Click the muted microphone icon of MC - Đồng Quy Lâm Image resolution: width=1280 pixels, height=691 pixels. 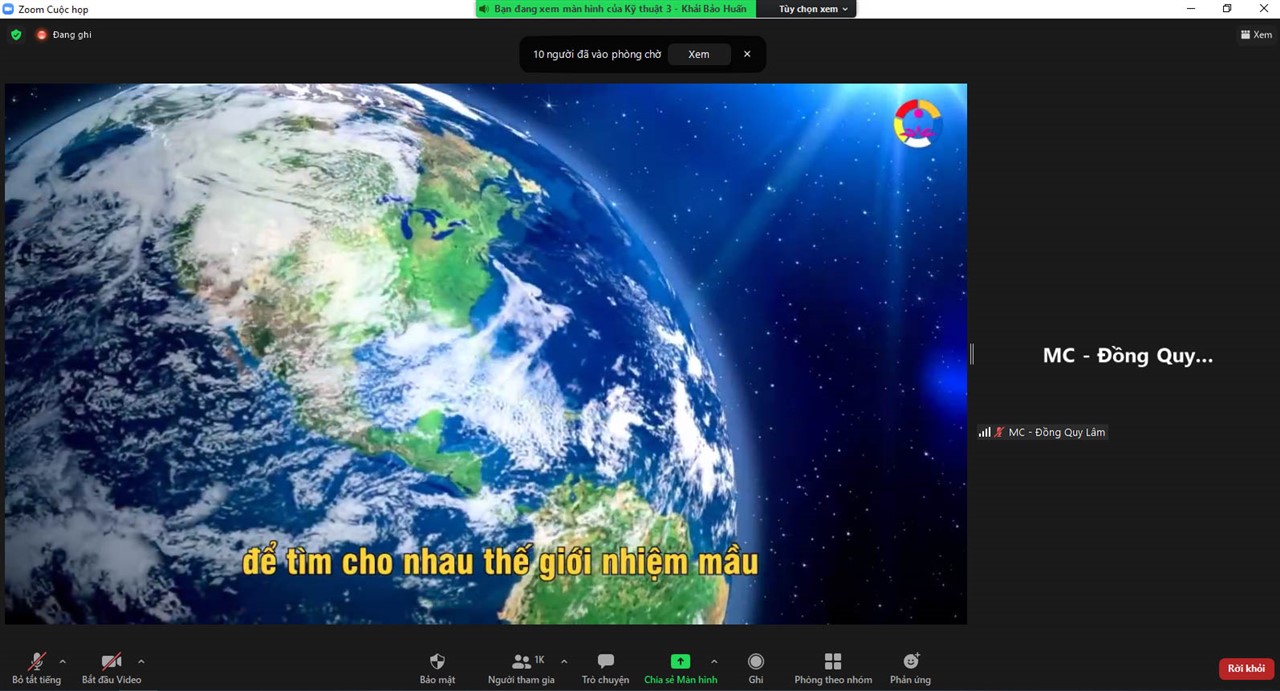point(999,432)
